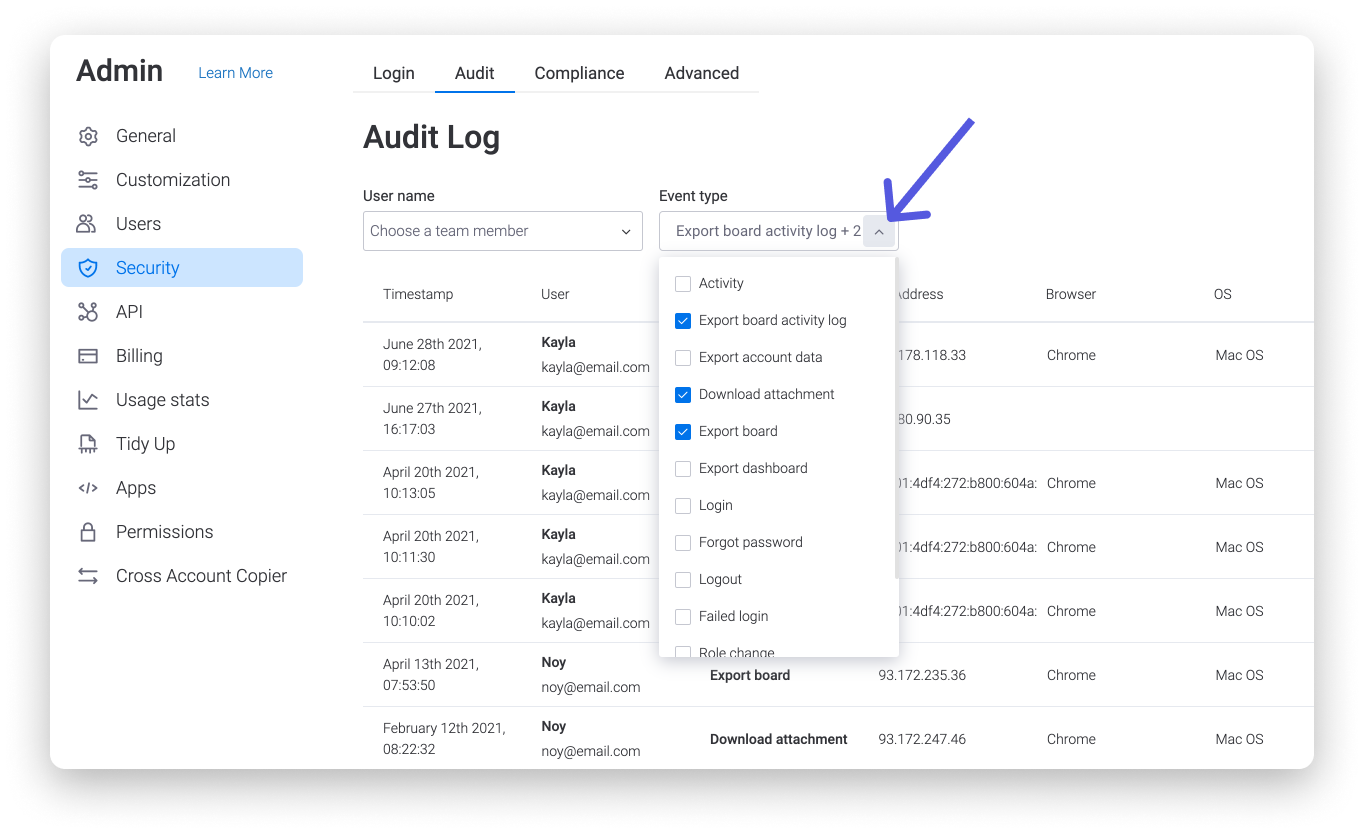Click the Permissions lock icon

point(88,532)
